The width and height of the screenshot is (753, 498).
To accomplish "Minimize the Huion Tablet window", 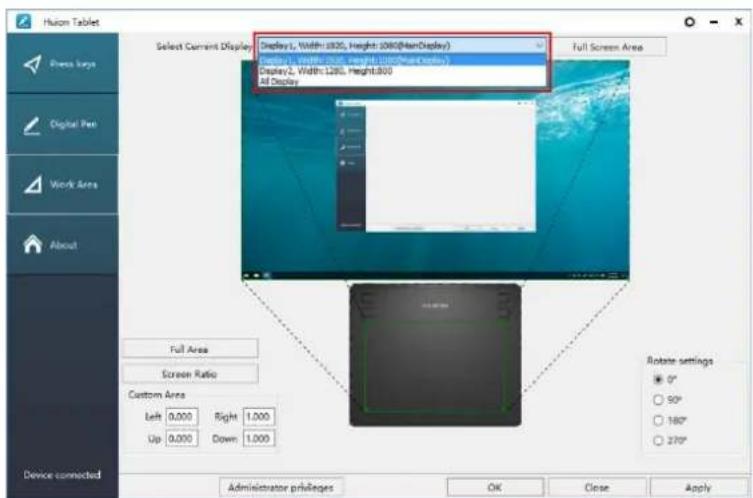I will coord(714,22).
